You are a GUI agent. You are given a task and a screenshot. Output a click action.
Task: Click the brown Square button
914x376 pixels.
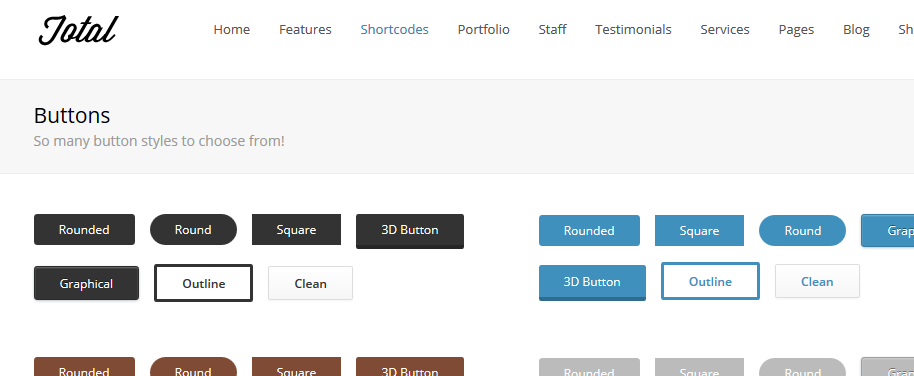[x=296, y=367]
